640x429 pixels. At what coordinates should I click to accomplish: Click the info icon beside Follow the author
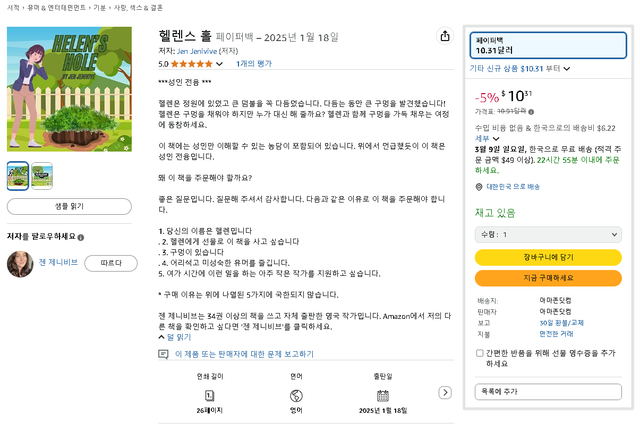(81, 237)
